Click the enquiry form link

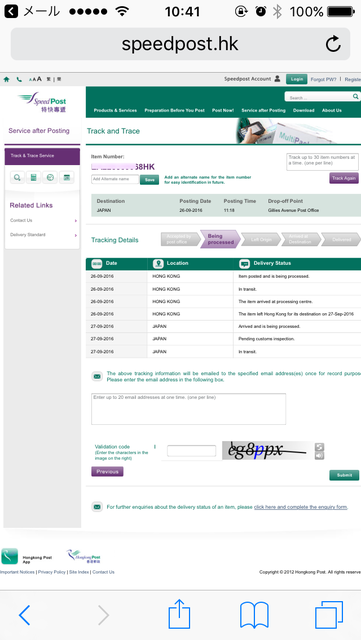[301, 507]
